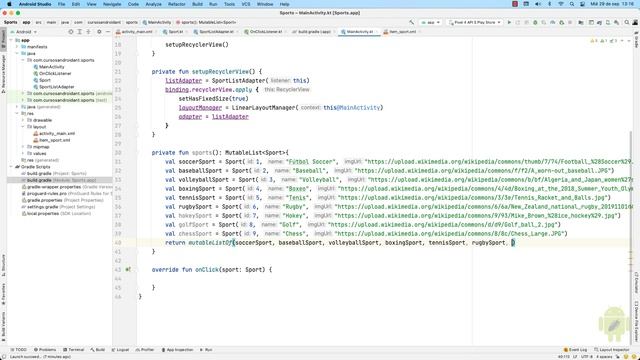
Task: Open the Terminal tool window
Action: point(74,350)
